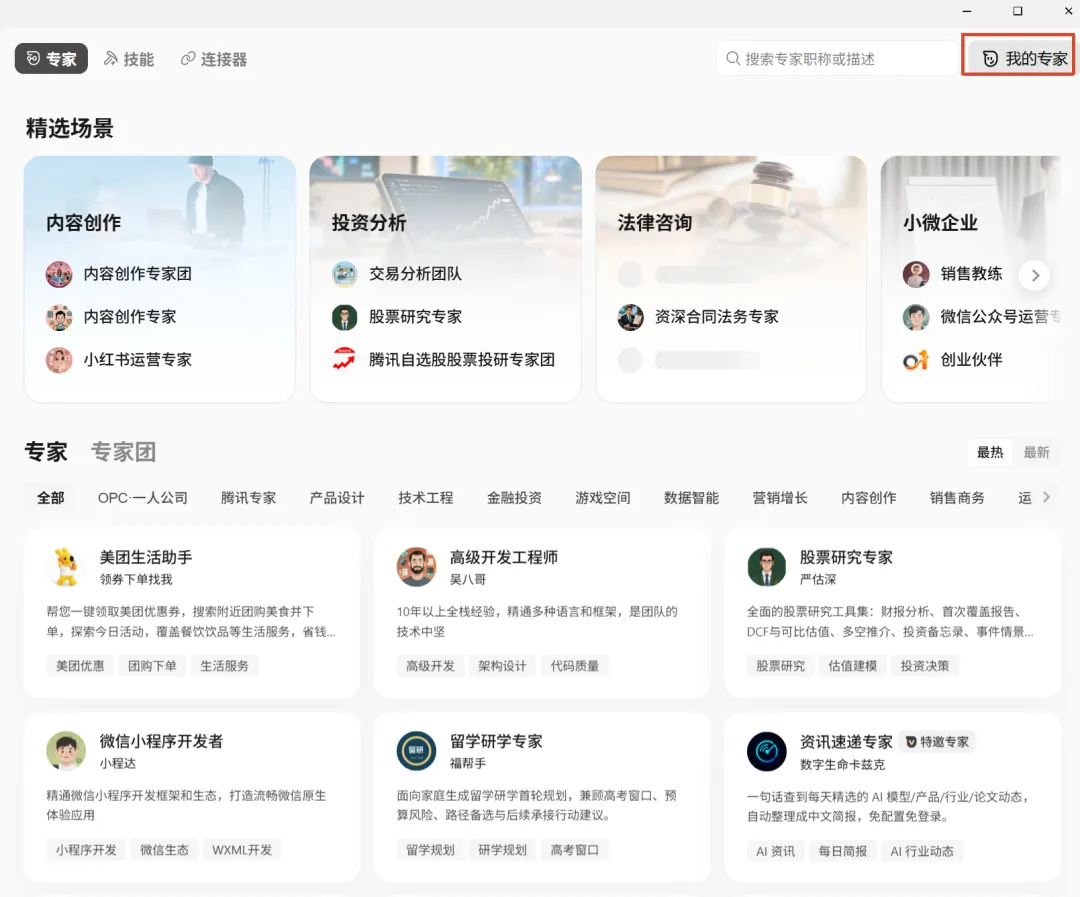1080x897 pixels.
Task: Click the 股票研究专家 avatar in the expert list
Action: 767,567
